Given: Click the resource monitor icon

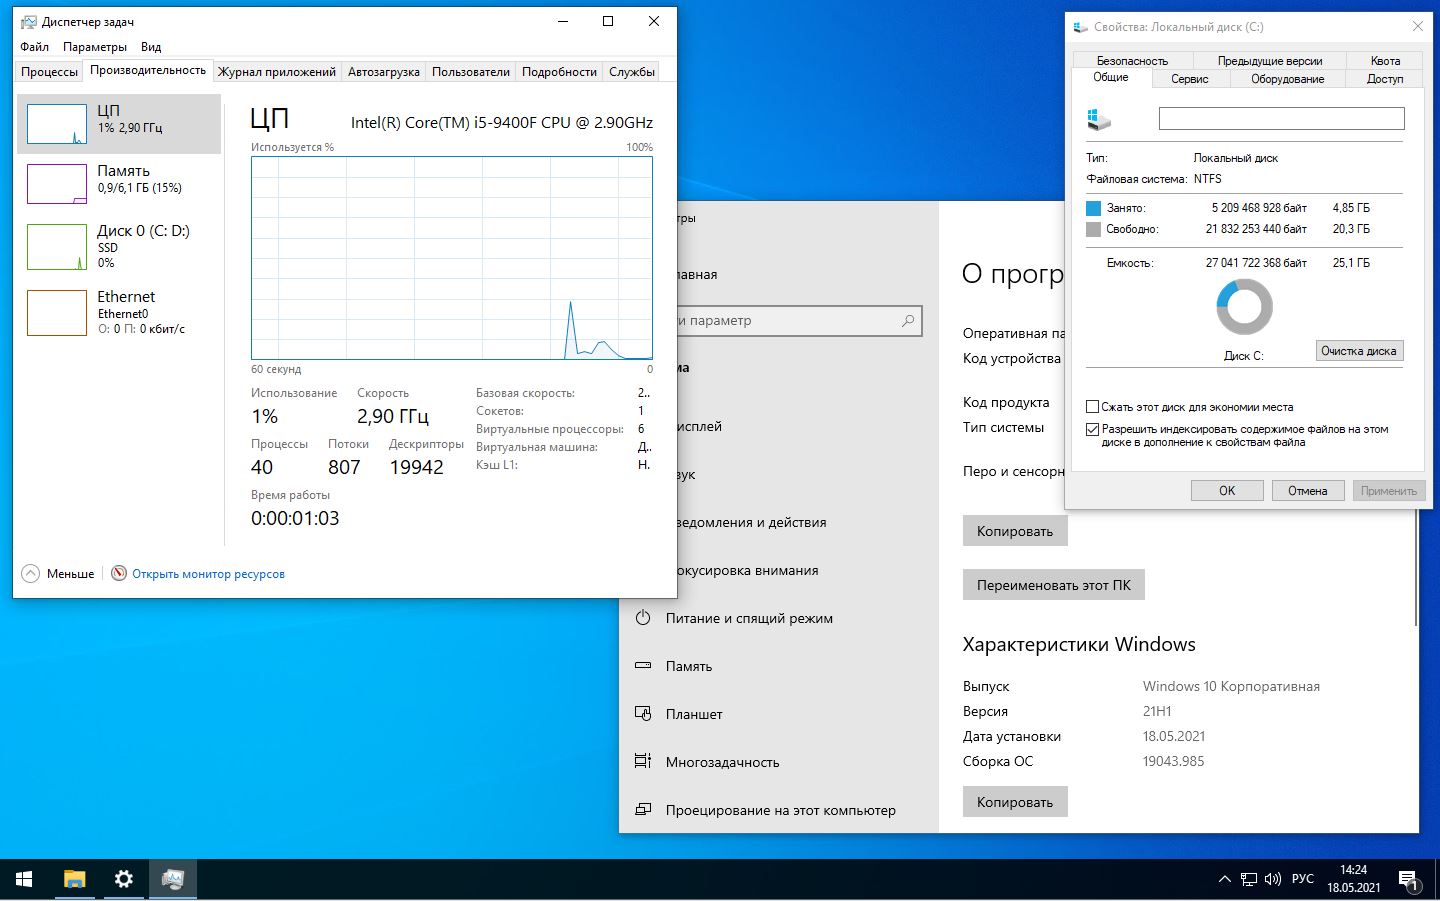Looking at the screenshot, I should tap(119, 573).
